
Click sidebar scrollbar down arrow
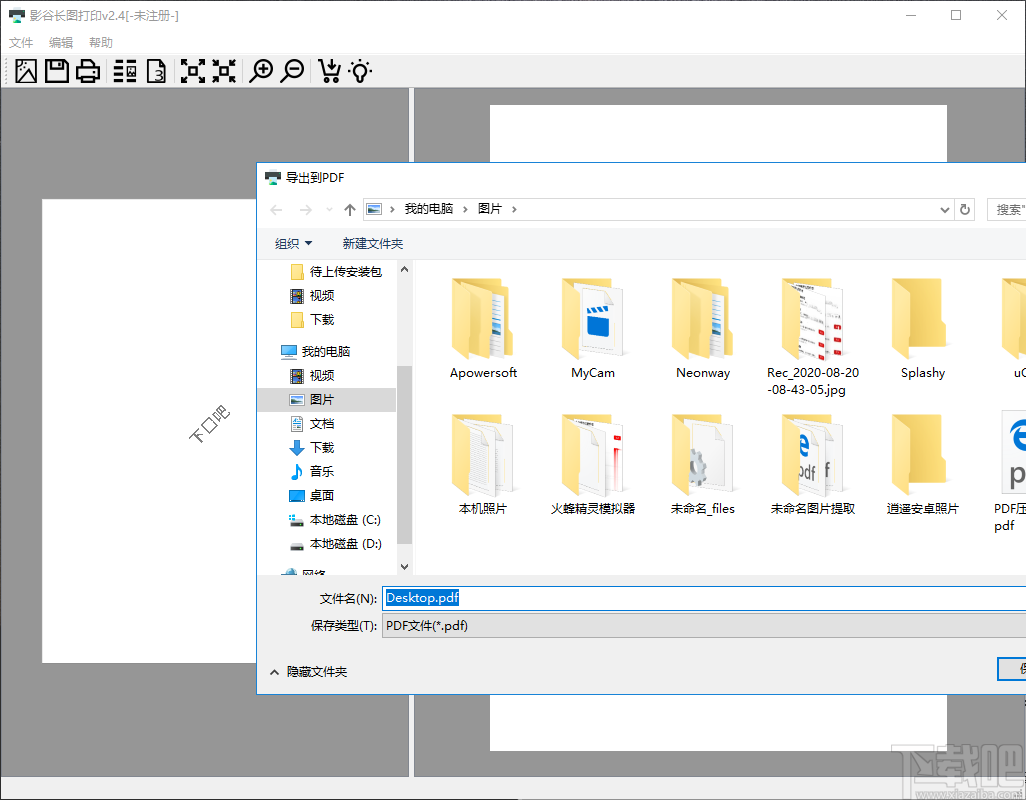pos(404,566)
